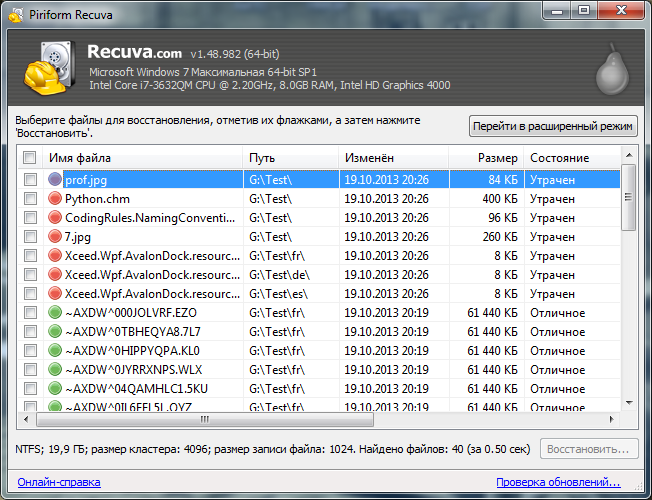Click the red status dot beside CodingRules.NamingConventi...
Screen dimensions: 652x500
point(54,218)
